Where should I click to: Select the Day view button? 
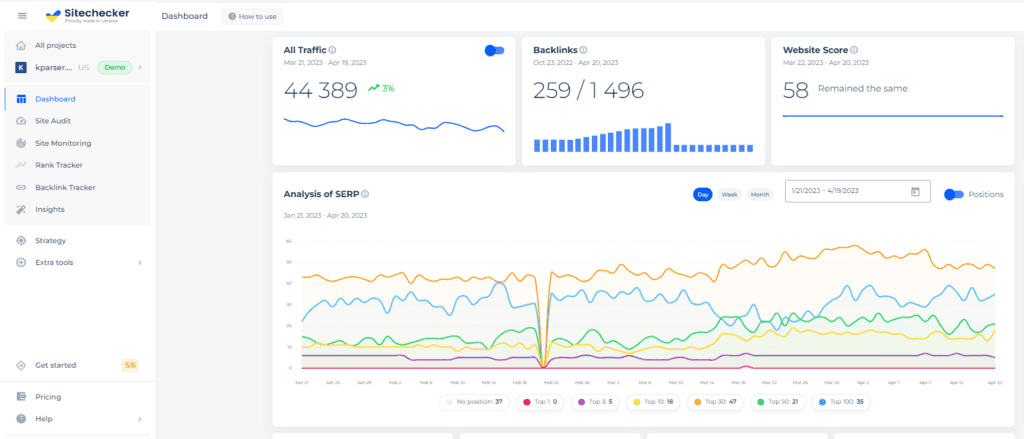point(703,195)
